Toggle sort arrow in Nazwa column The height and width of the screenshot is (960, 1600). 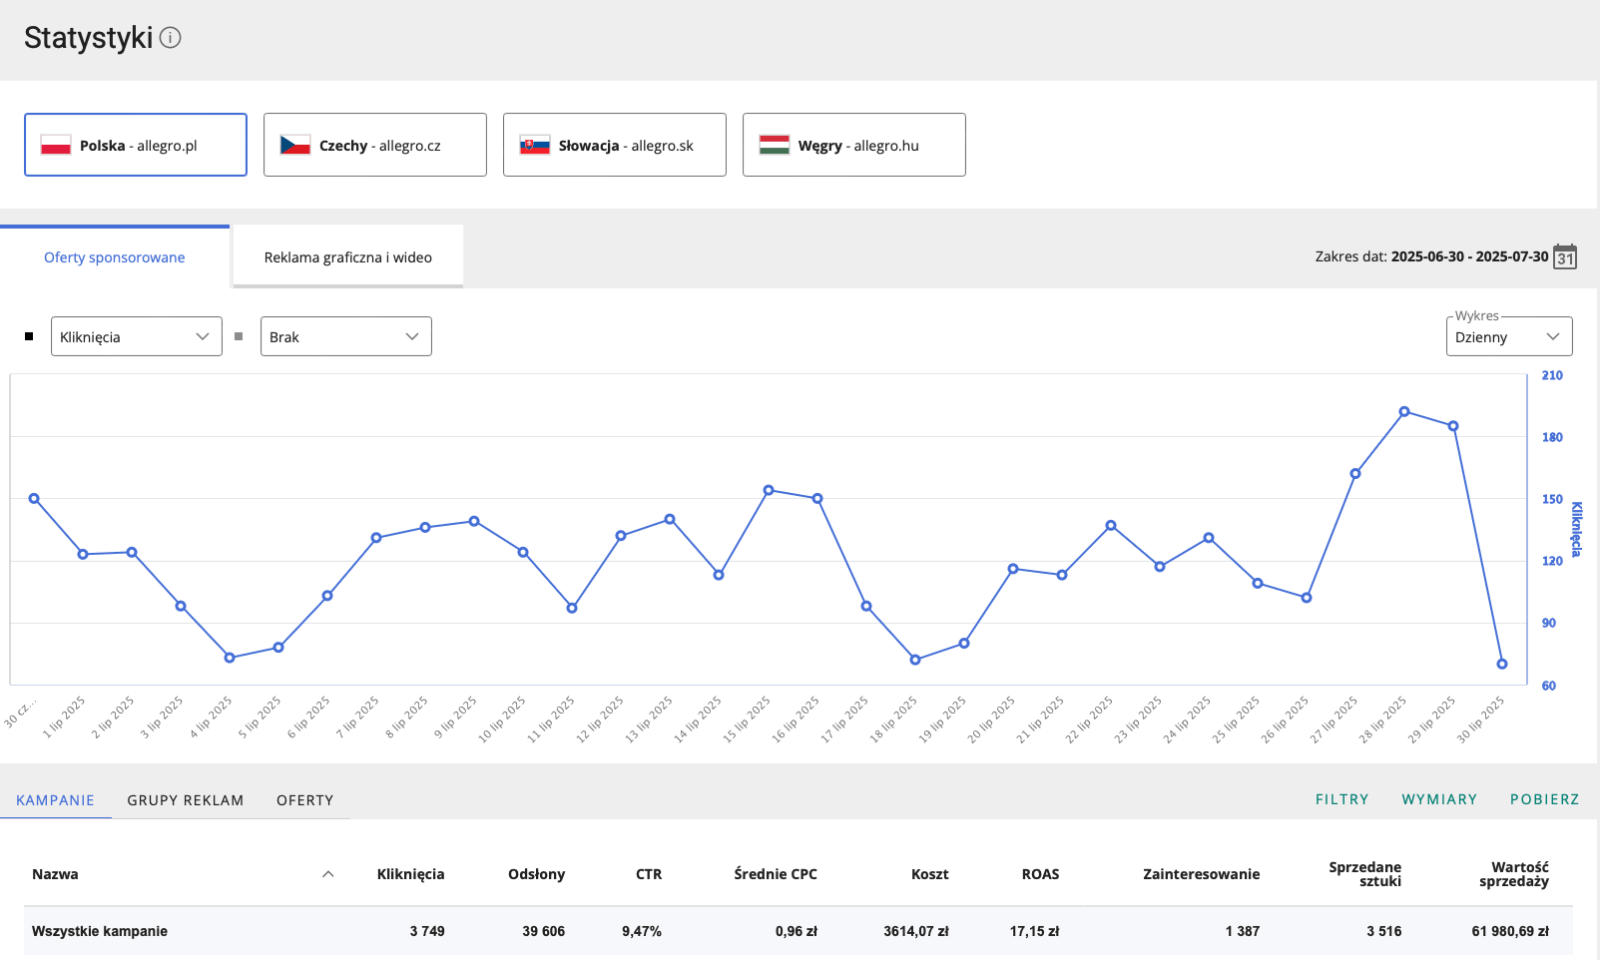pos(328,874)
